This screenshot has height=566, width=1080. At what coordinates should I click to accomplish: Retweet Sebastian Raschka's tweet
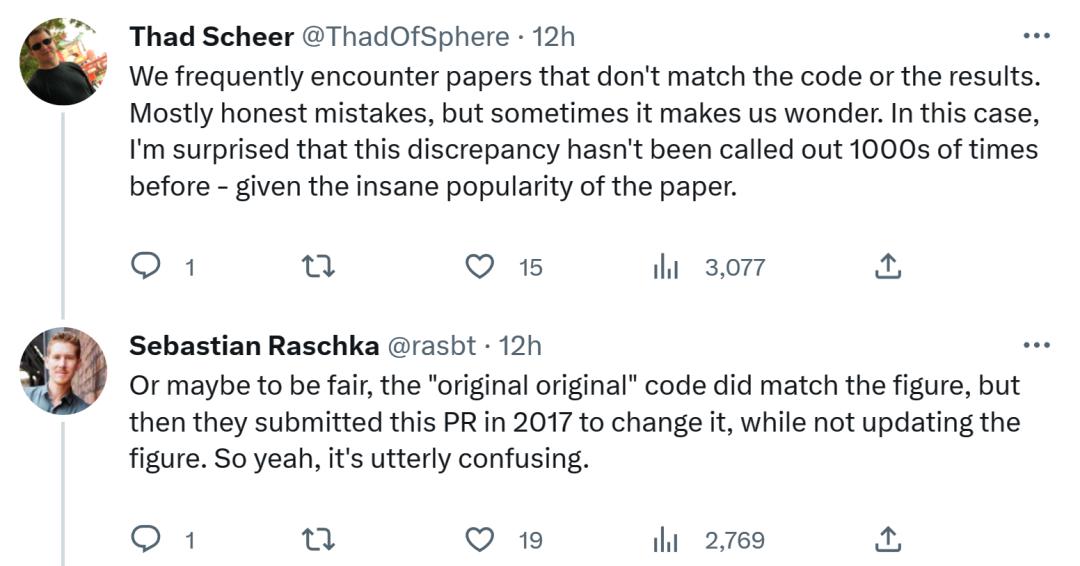point(318,540)
